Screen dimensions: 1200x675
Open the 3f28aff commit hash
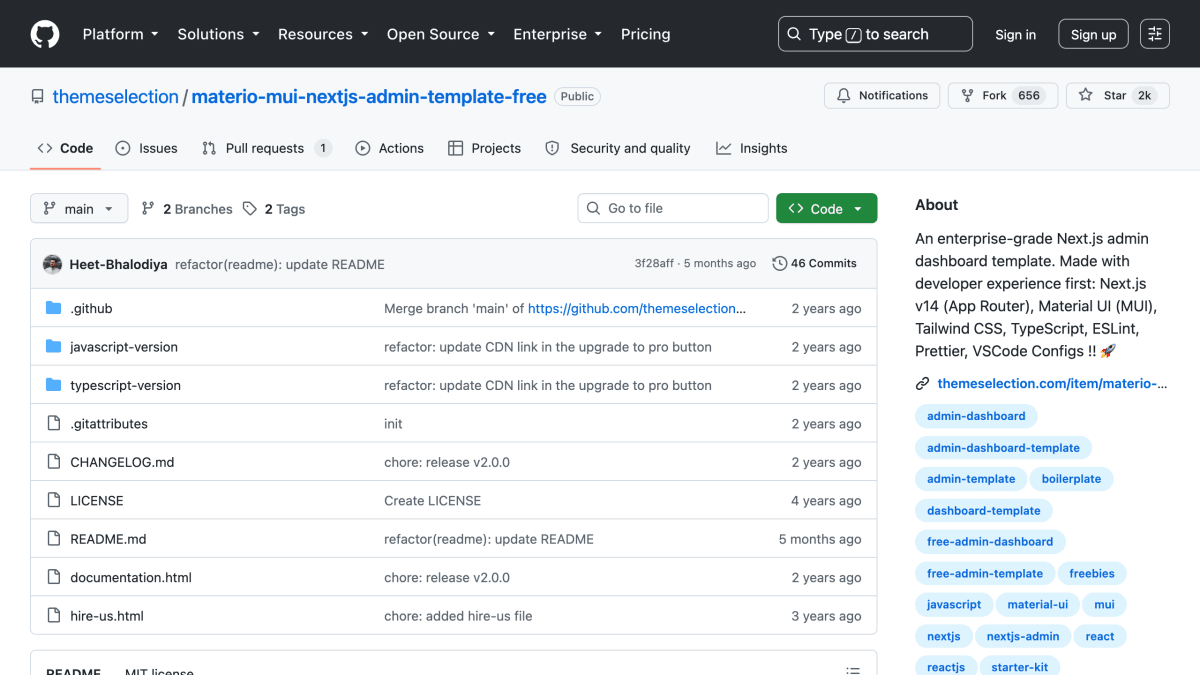[x=655, y=264]
